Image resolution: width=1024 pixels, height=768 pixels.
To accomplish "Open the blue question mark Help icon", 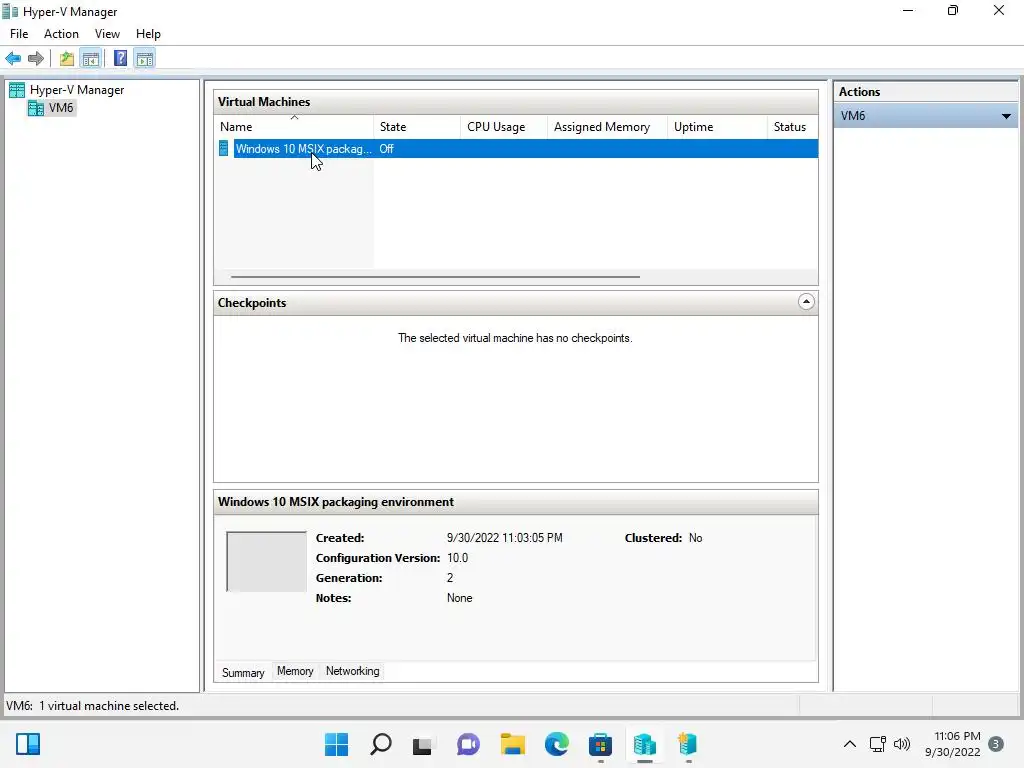I will [120, 59].
